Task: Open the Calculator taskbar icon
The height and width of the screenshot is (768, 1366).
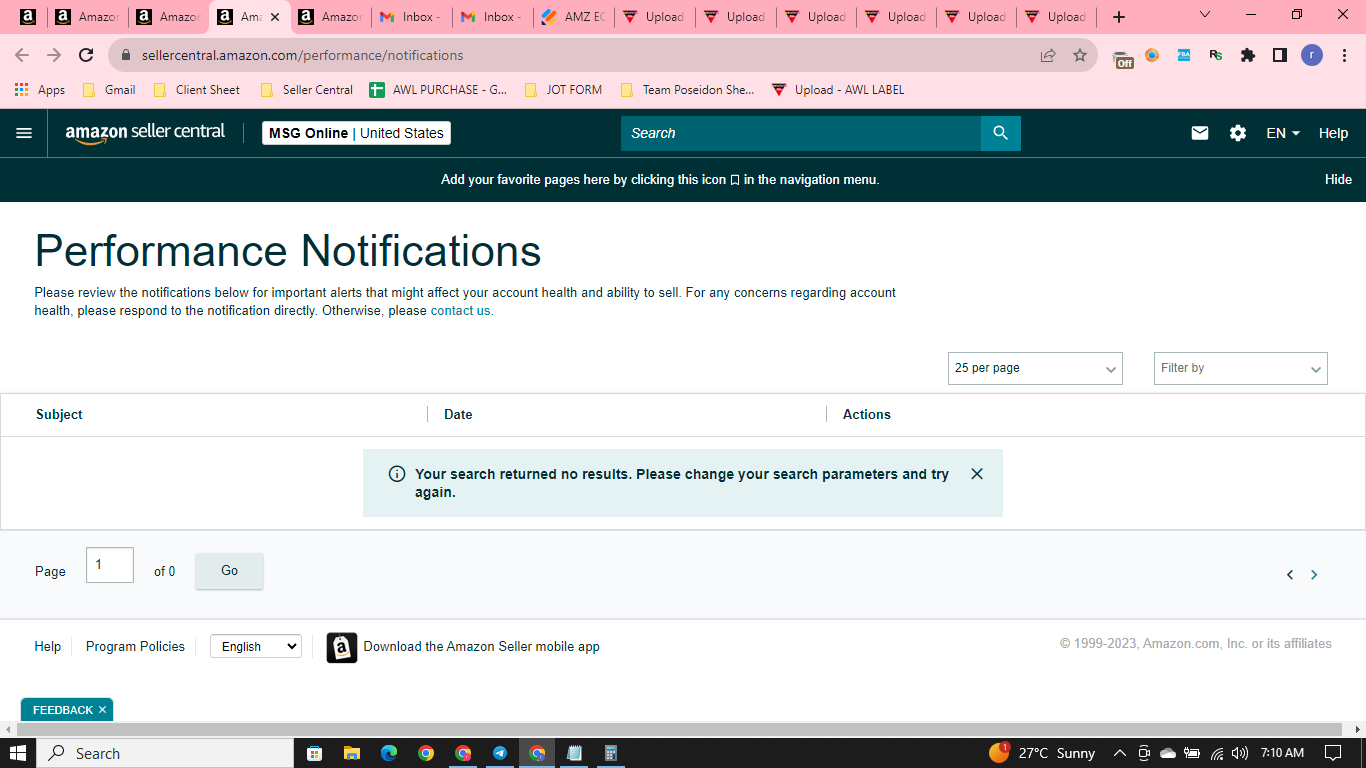Action: pyautogui.click(x=611, y=753)
